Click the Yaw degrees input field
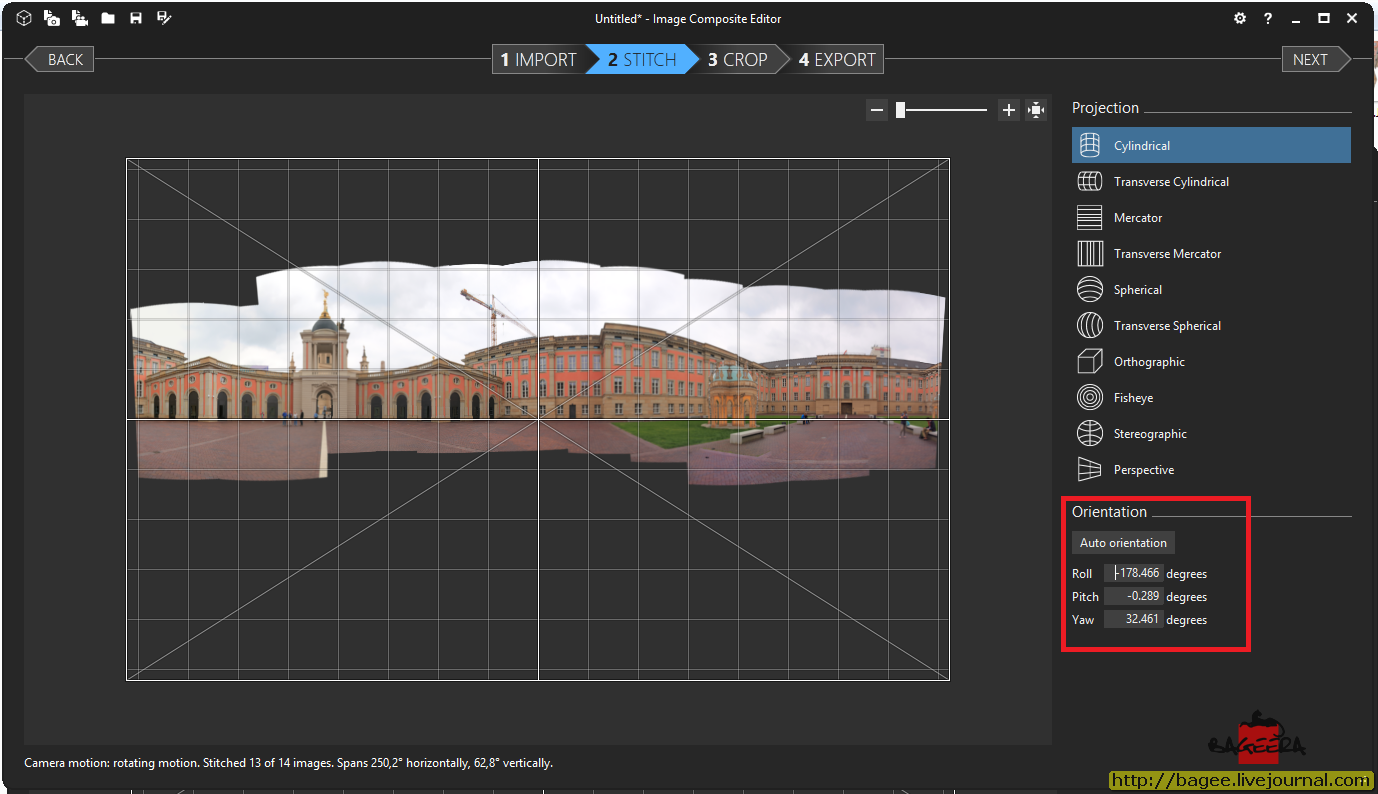1378x794 pixels. click(1134, 619)
